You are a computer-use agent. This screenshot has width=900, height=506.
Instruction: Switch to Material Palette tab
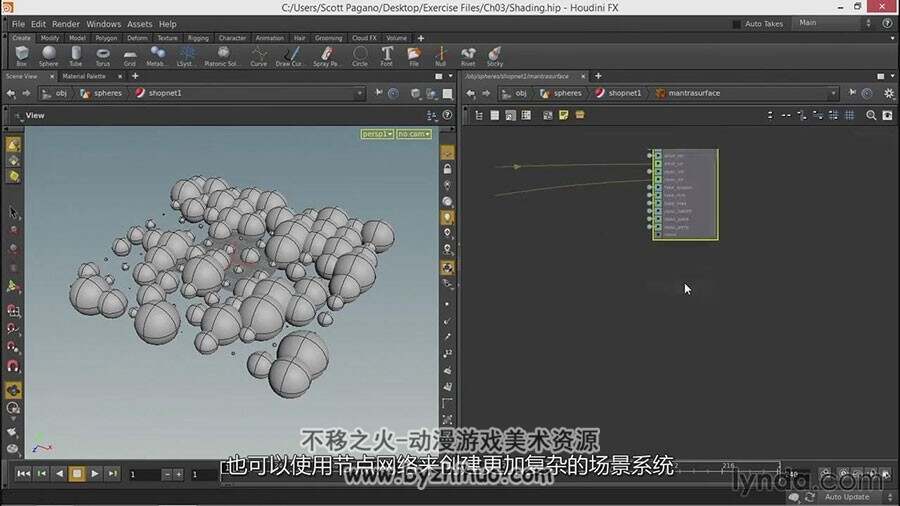pyautogui.click(x=84, y=76)
